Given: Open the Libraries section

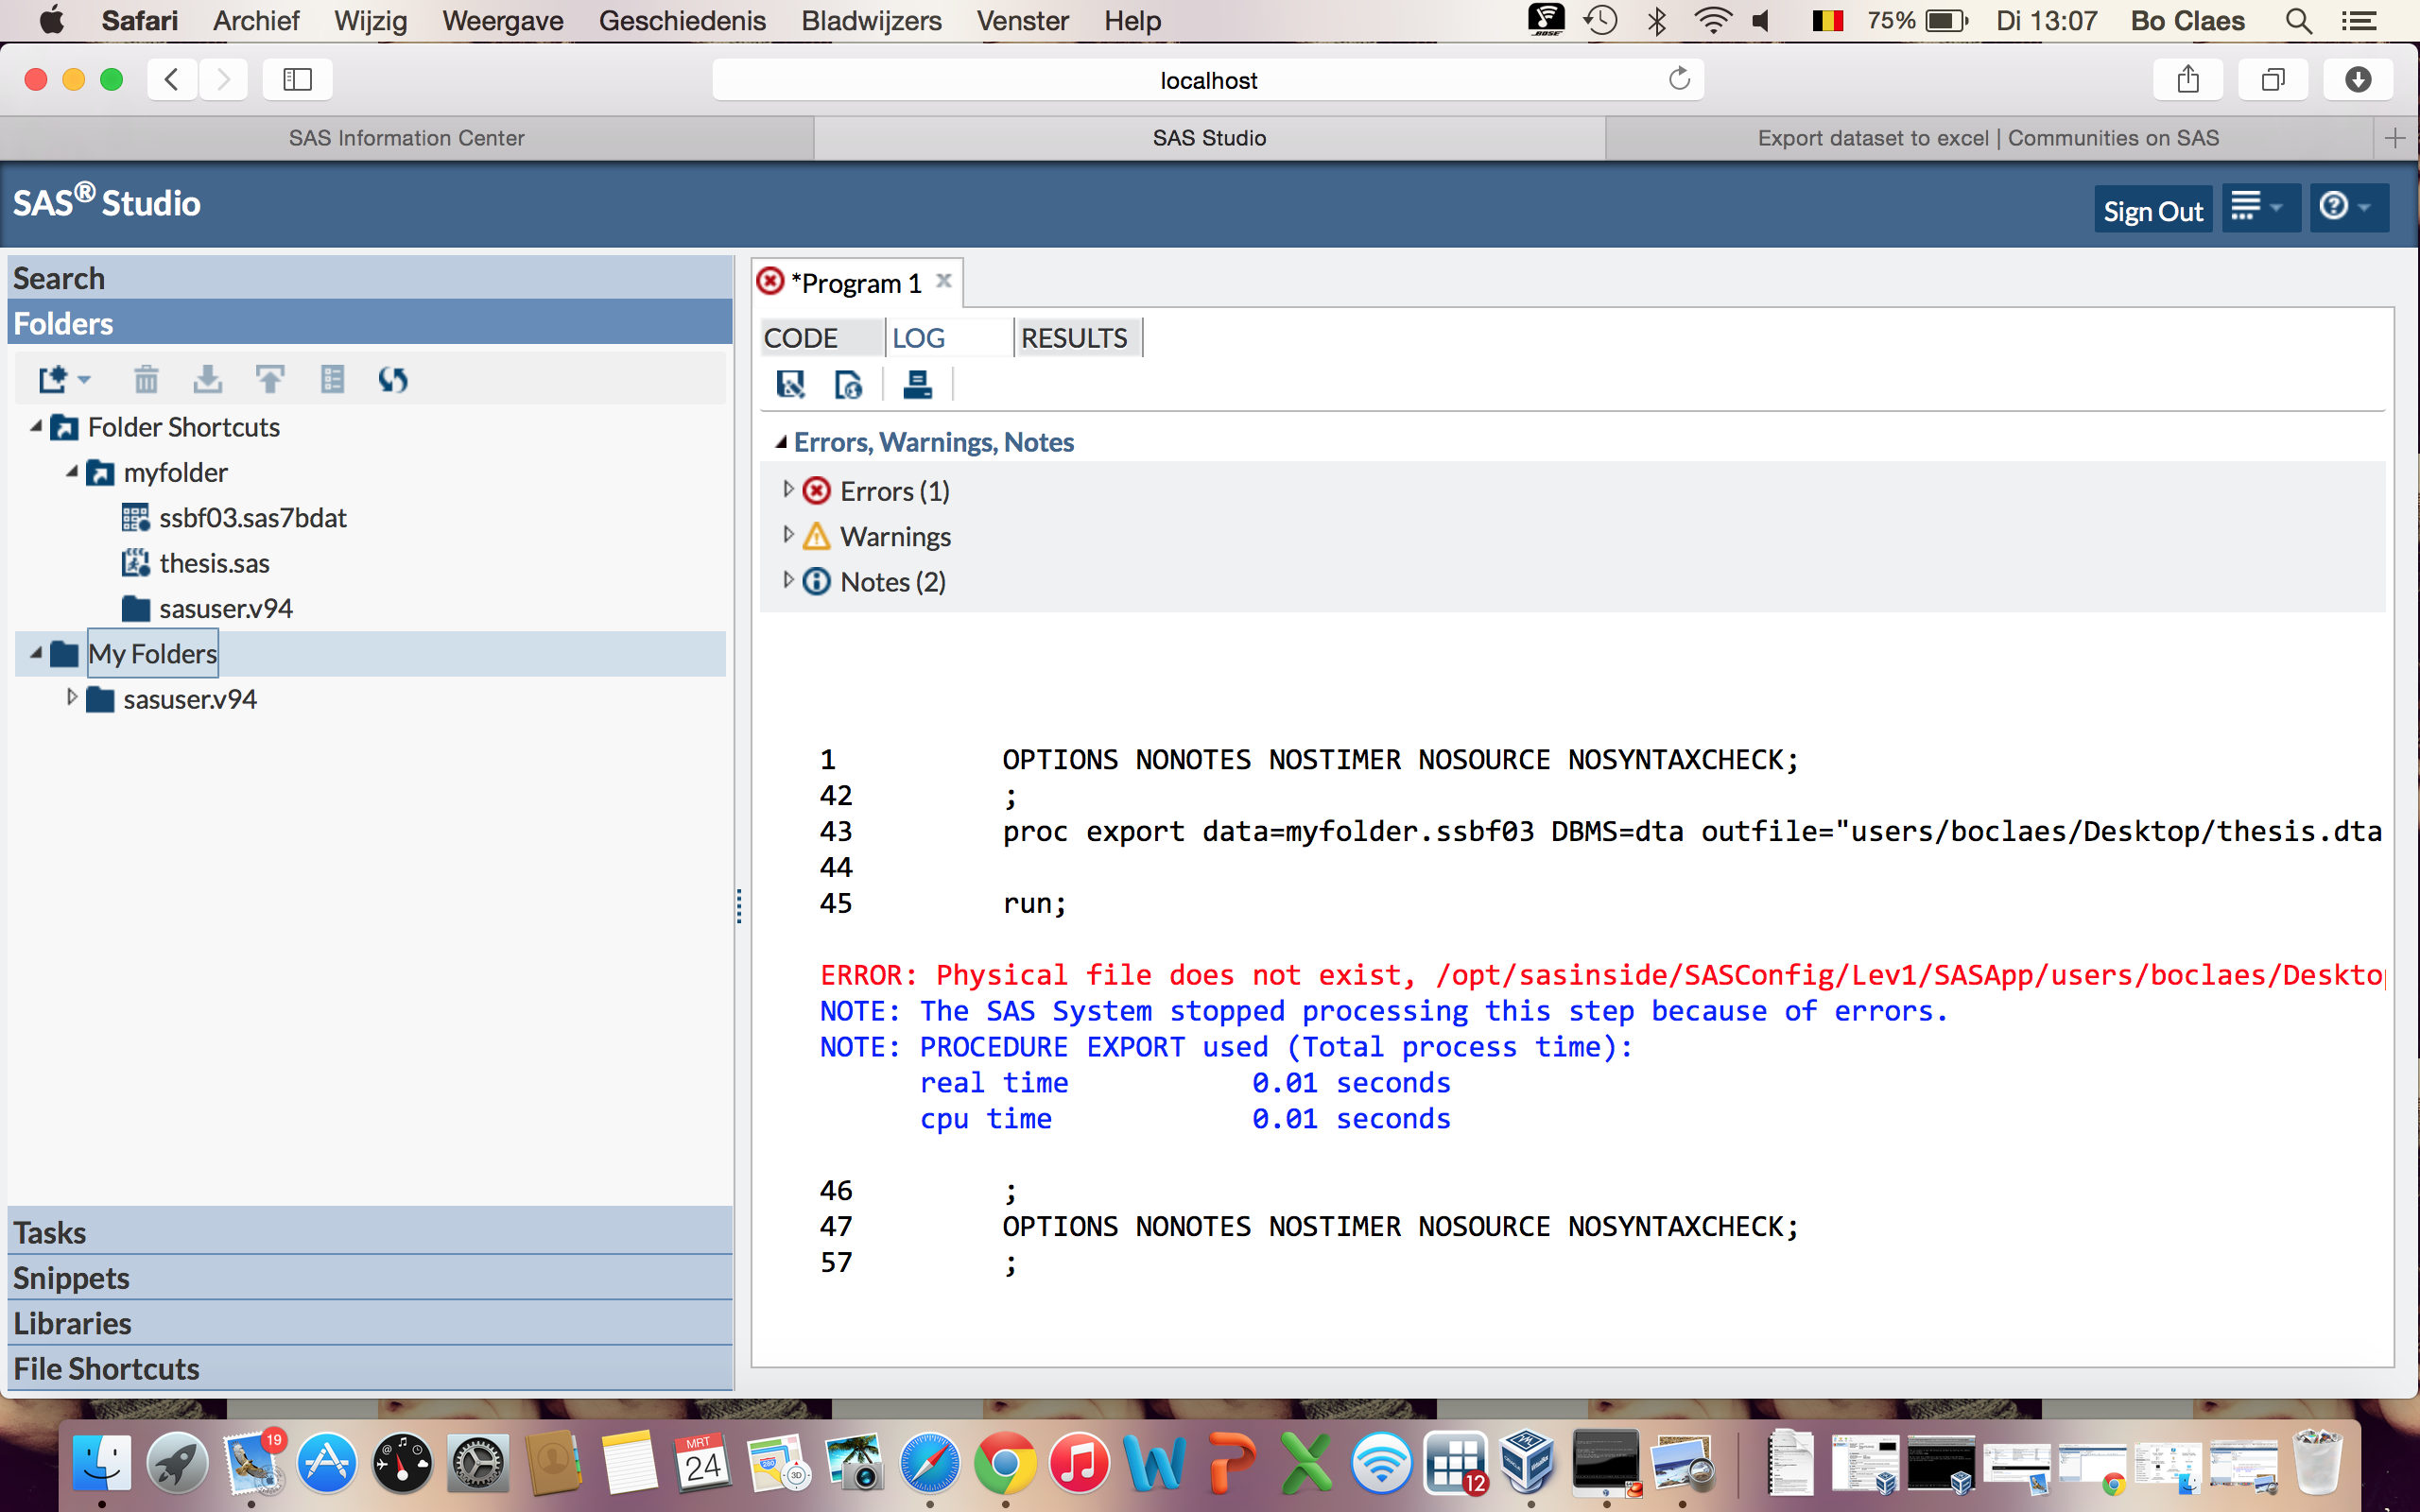Looking at the screenshot, I should click(72, 1323).
